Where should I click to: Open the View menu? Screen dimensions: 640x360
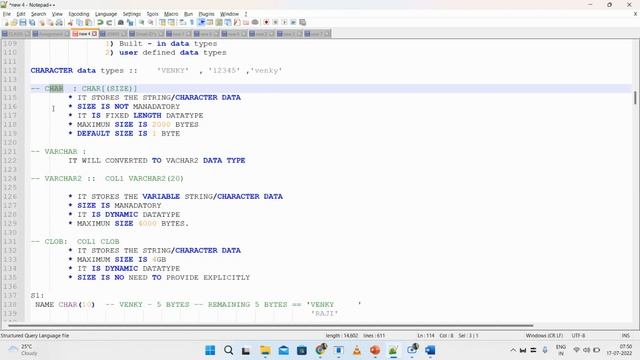(x=57, y=14)
